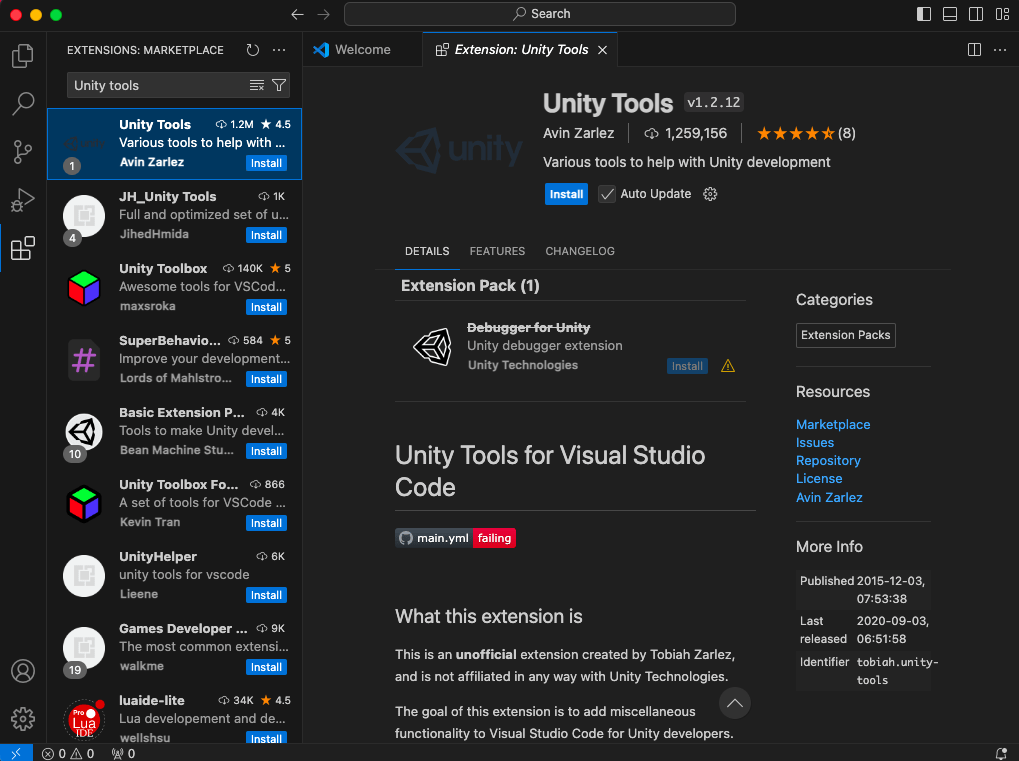Click the ports forwarded status item
The image size is (1019, 761).
point(123,753)
